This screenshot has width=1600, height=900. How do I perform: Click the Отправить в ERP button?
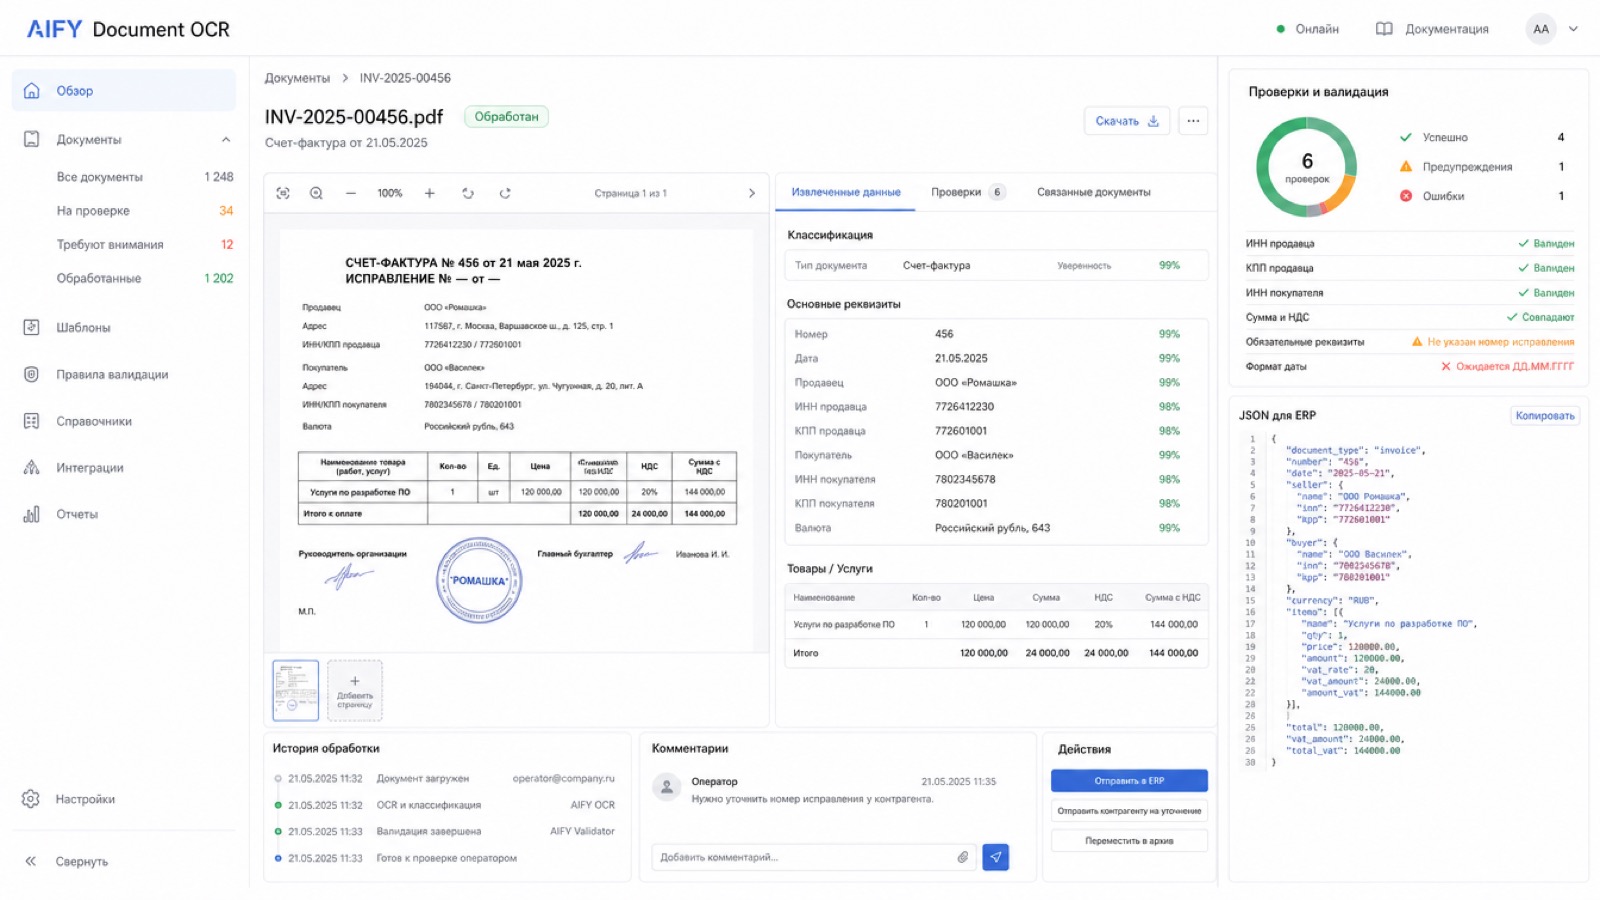(x=1129, y=781)
